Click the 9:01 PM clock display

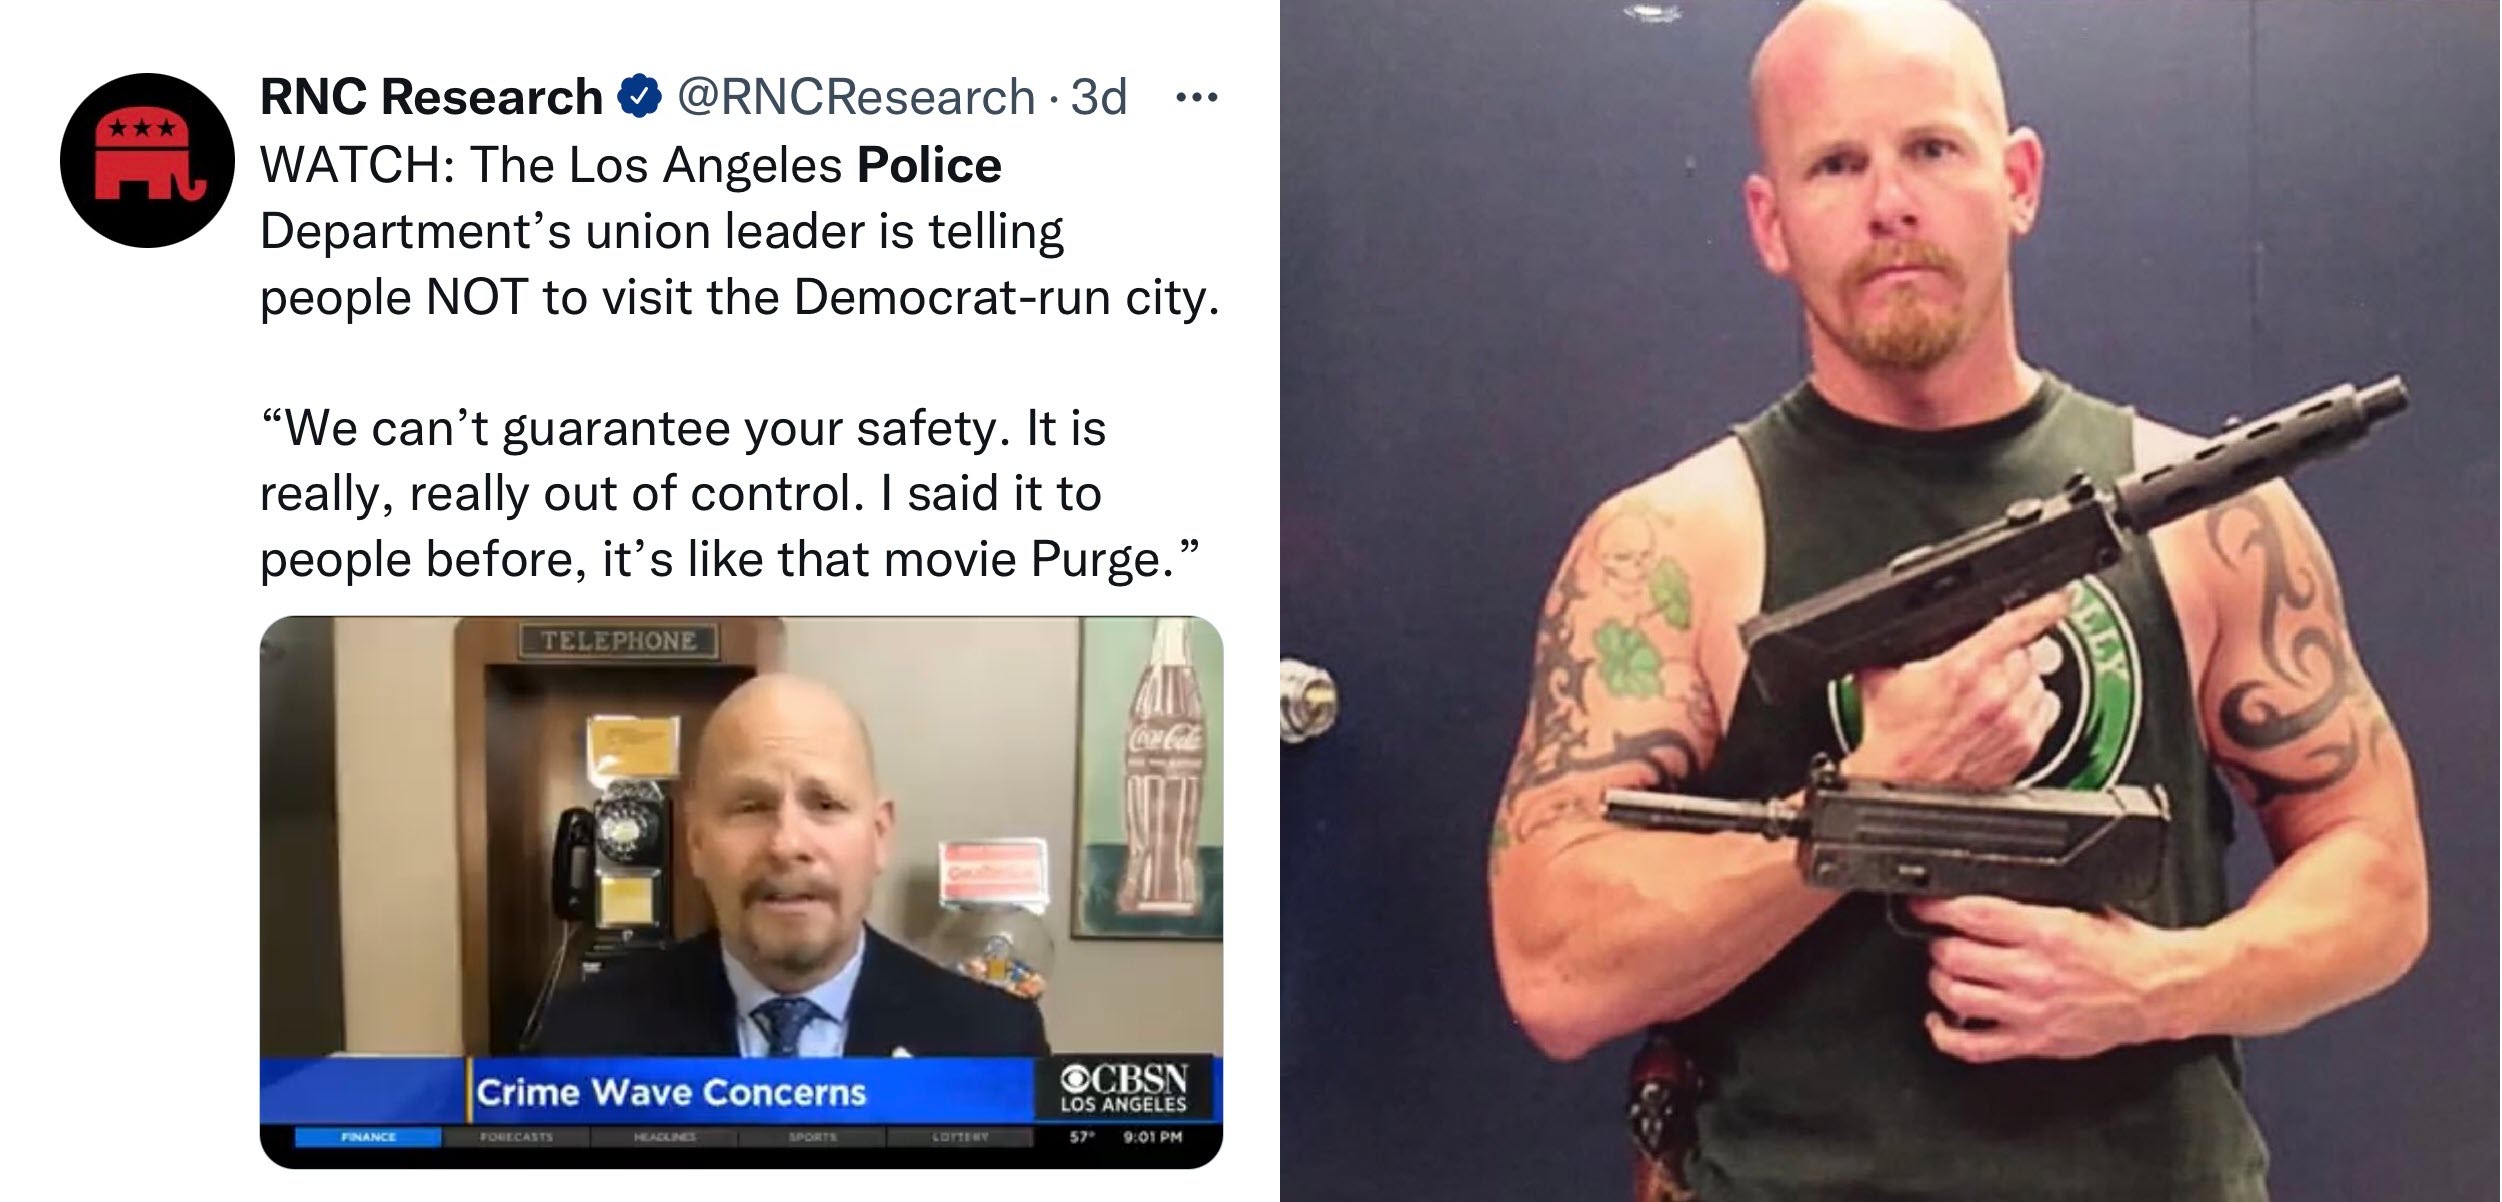click(1153, 1137)
